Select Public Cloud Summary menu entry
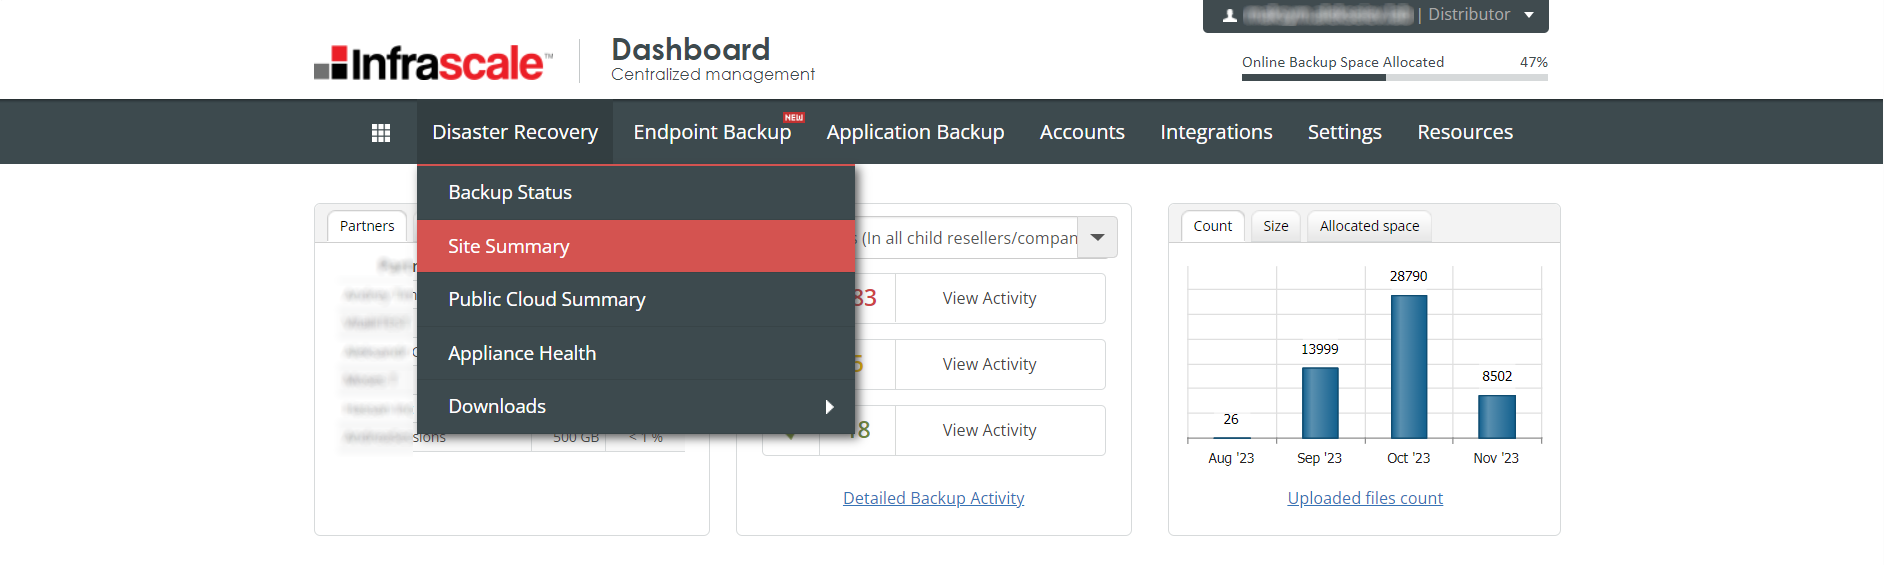Image resolution: width=1884 pixels, height=565 pixels. 636,299
